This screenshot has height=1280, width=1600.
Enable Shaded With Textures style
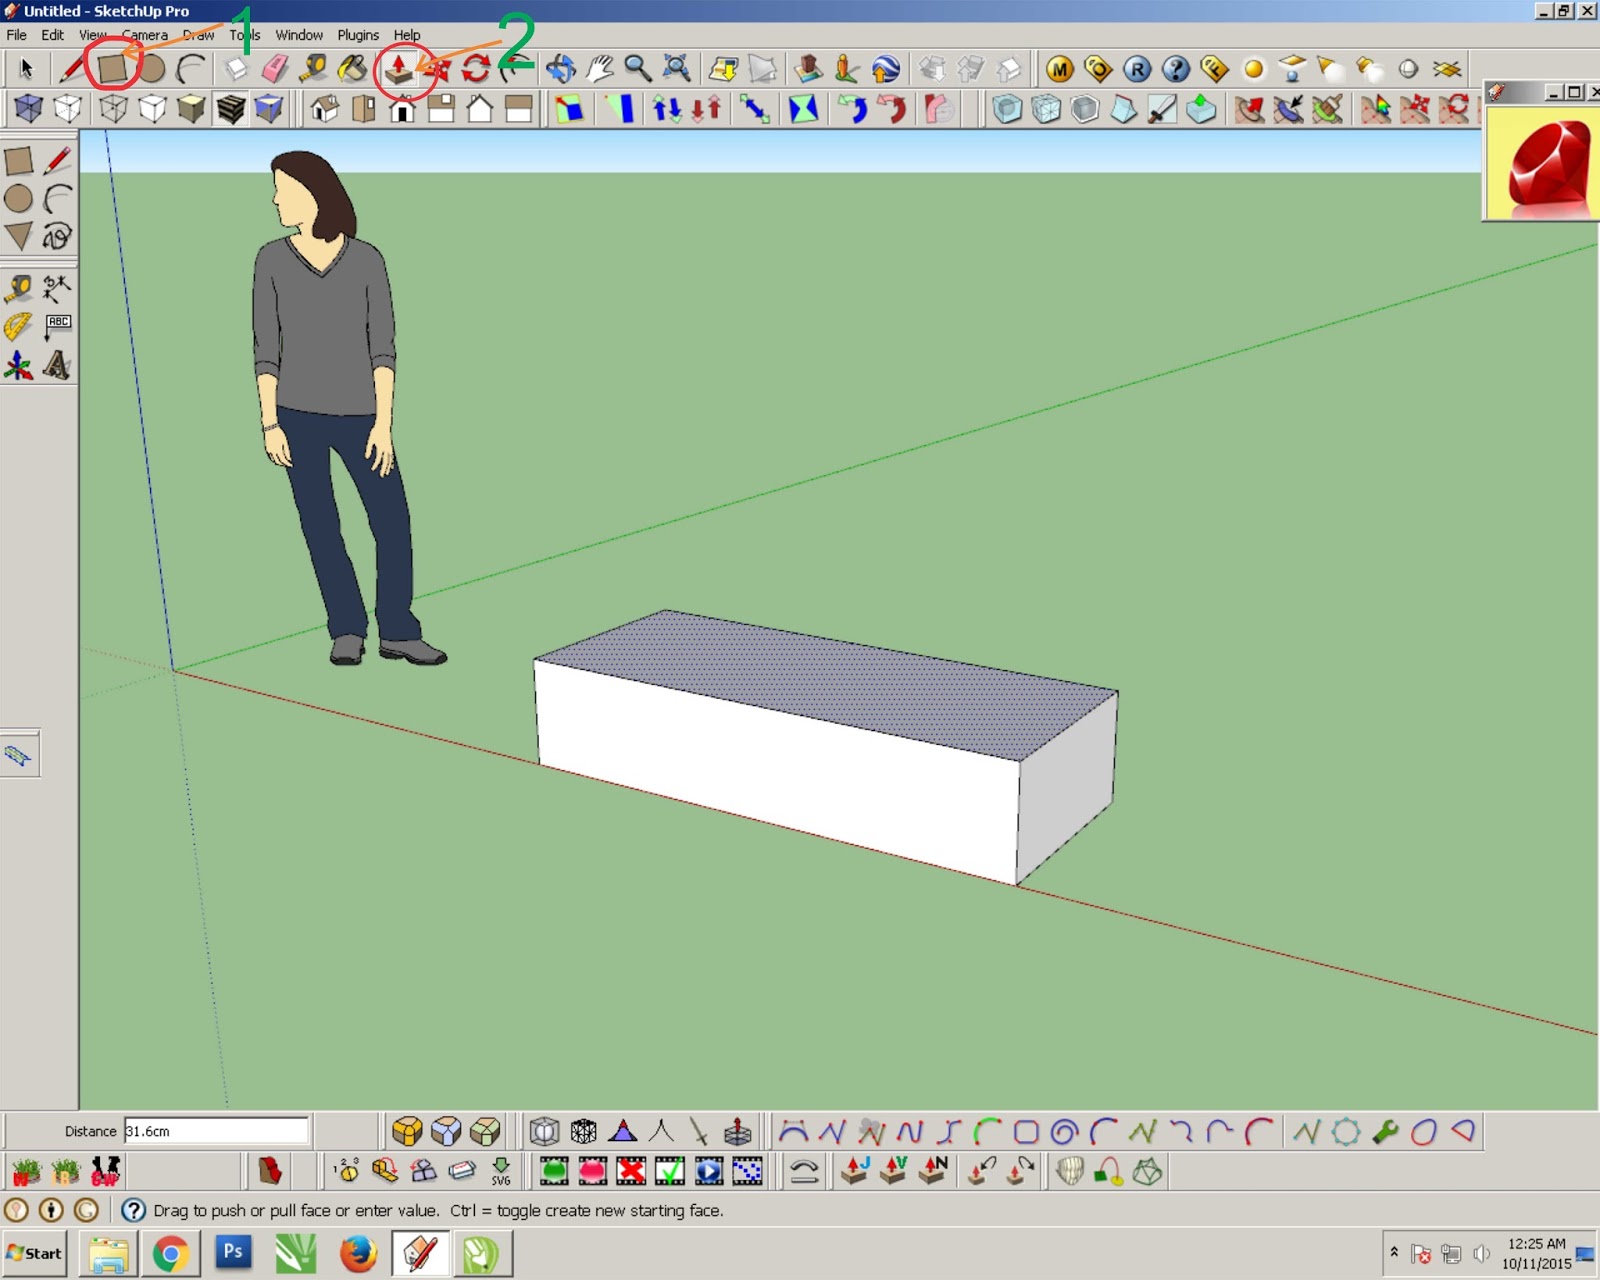pyautogui.click(x=230, y=108)
